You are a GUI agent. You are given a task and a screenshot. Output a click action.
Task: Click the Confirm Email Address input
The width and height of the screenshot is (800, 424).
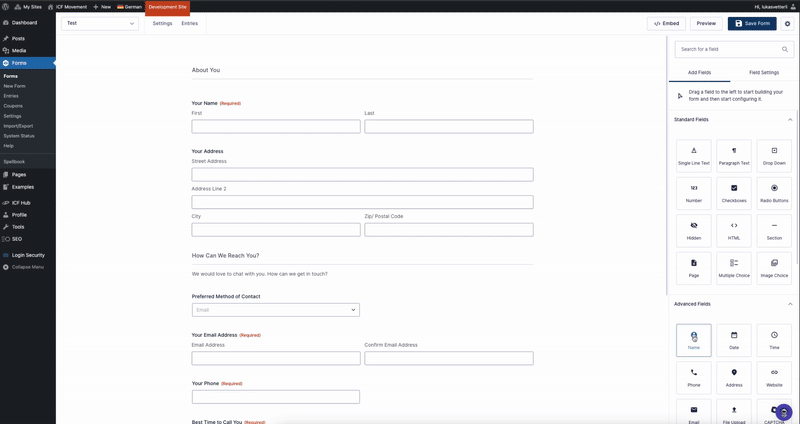click(449, 358)
